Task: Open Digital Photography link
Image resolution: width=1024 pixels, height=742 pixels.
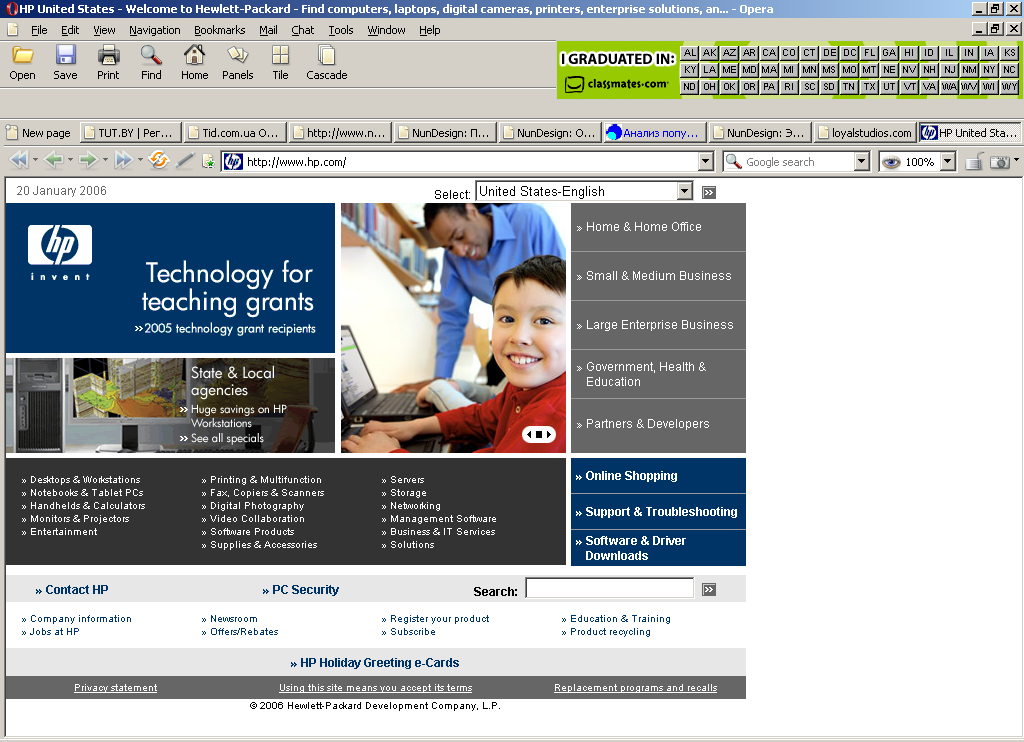Action: (257, 506)
